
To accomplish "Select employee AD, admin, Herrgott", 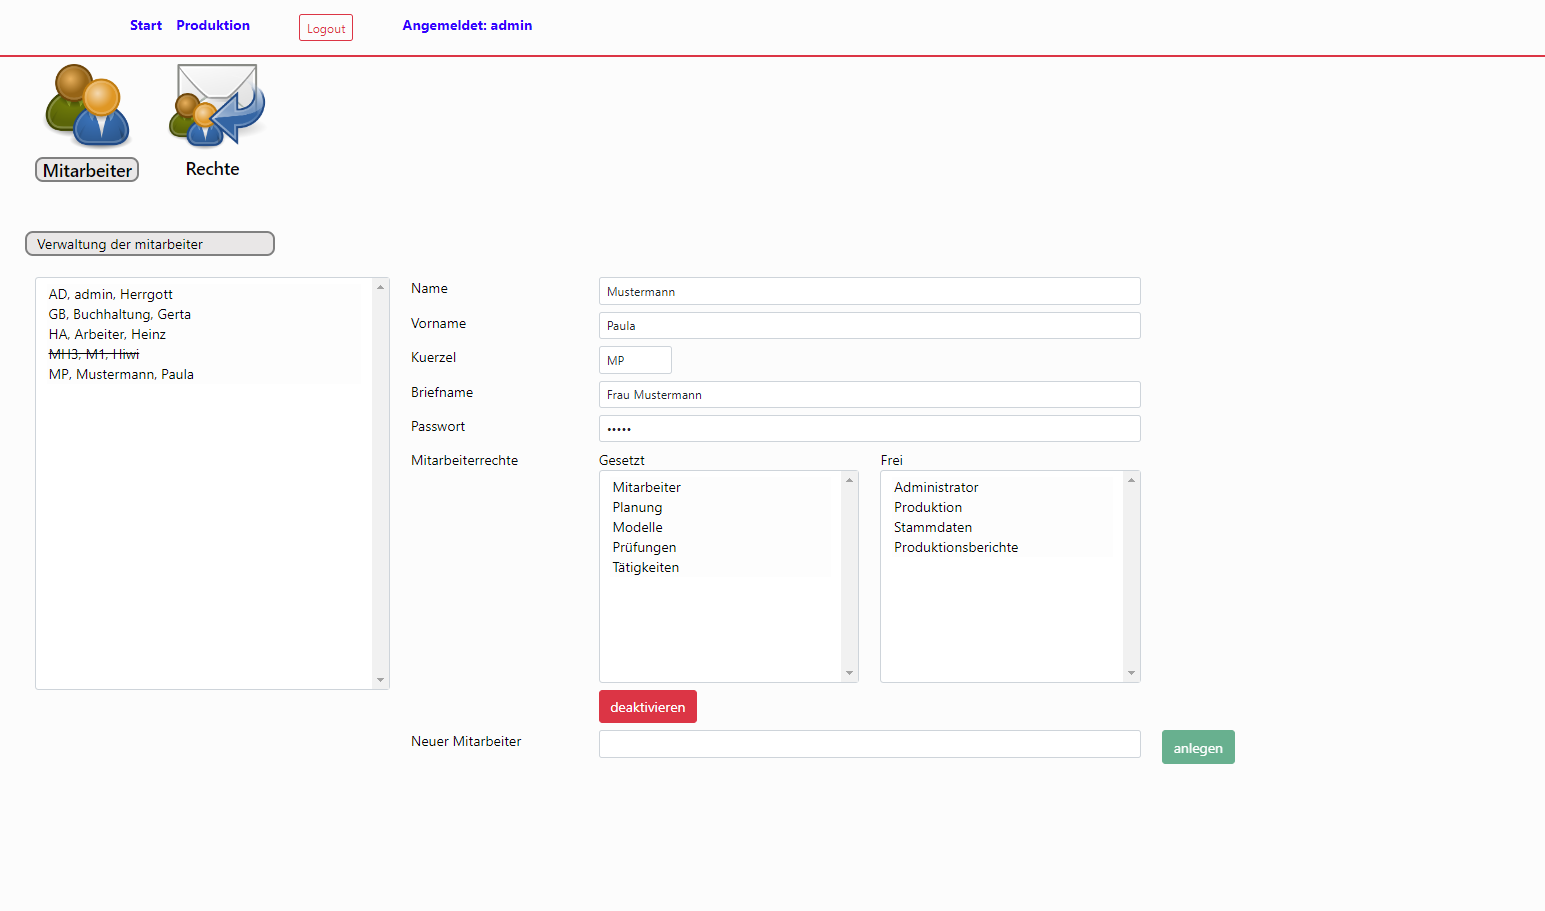I will click(111, 294).
